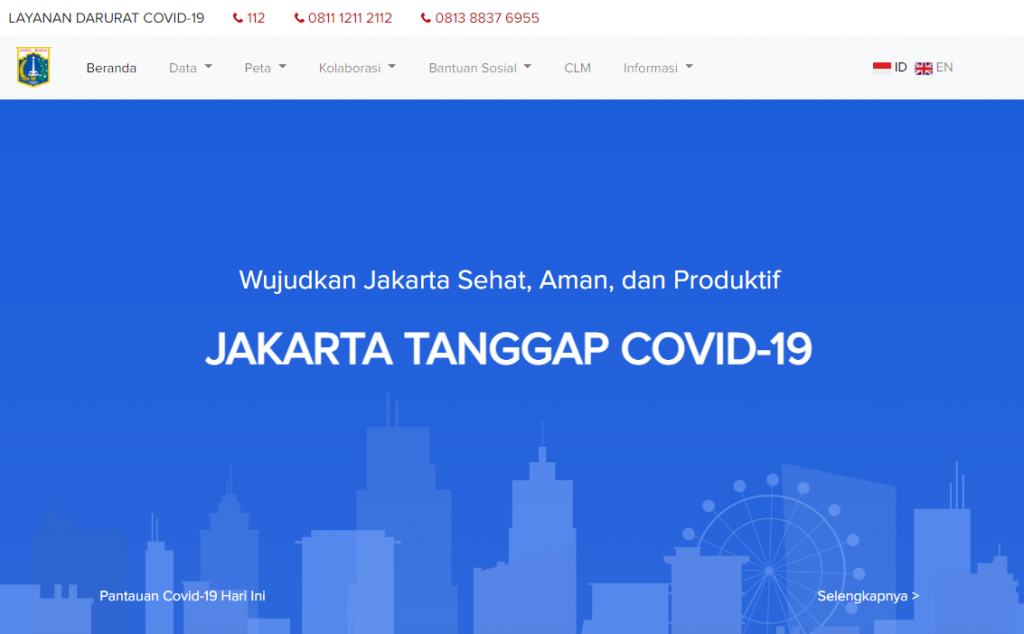This screenshot has width=1024, height=634.
Task: Click the JAKARTA TANGGAP COVID-19 heading
Action: coord(509,349)
